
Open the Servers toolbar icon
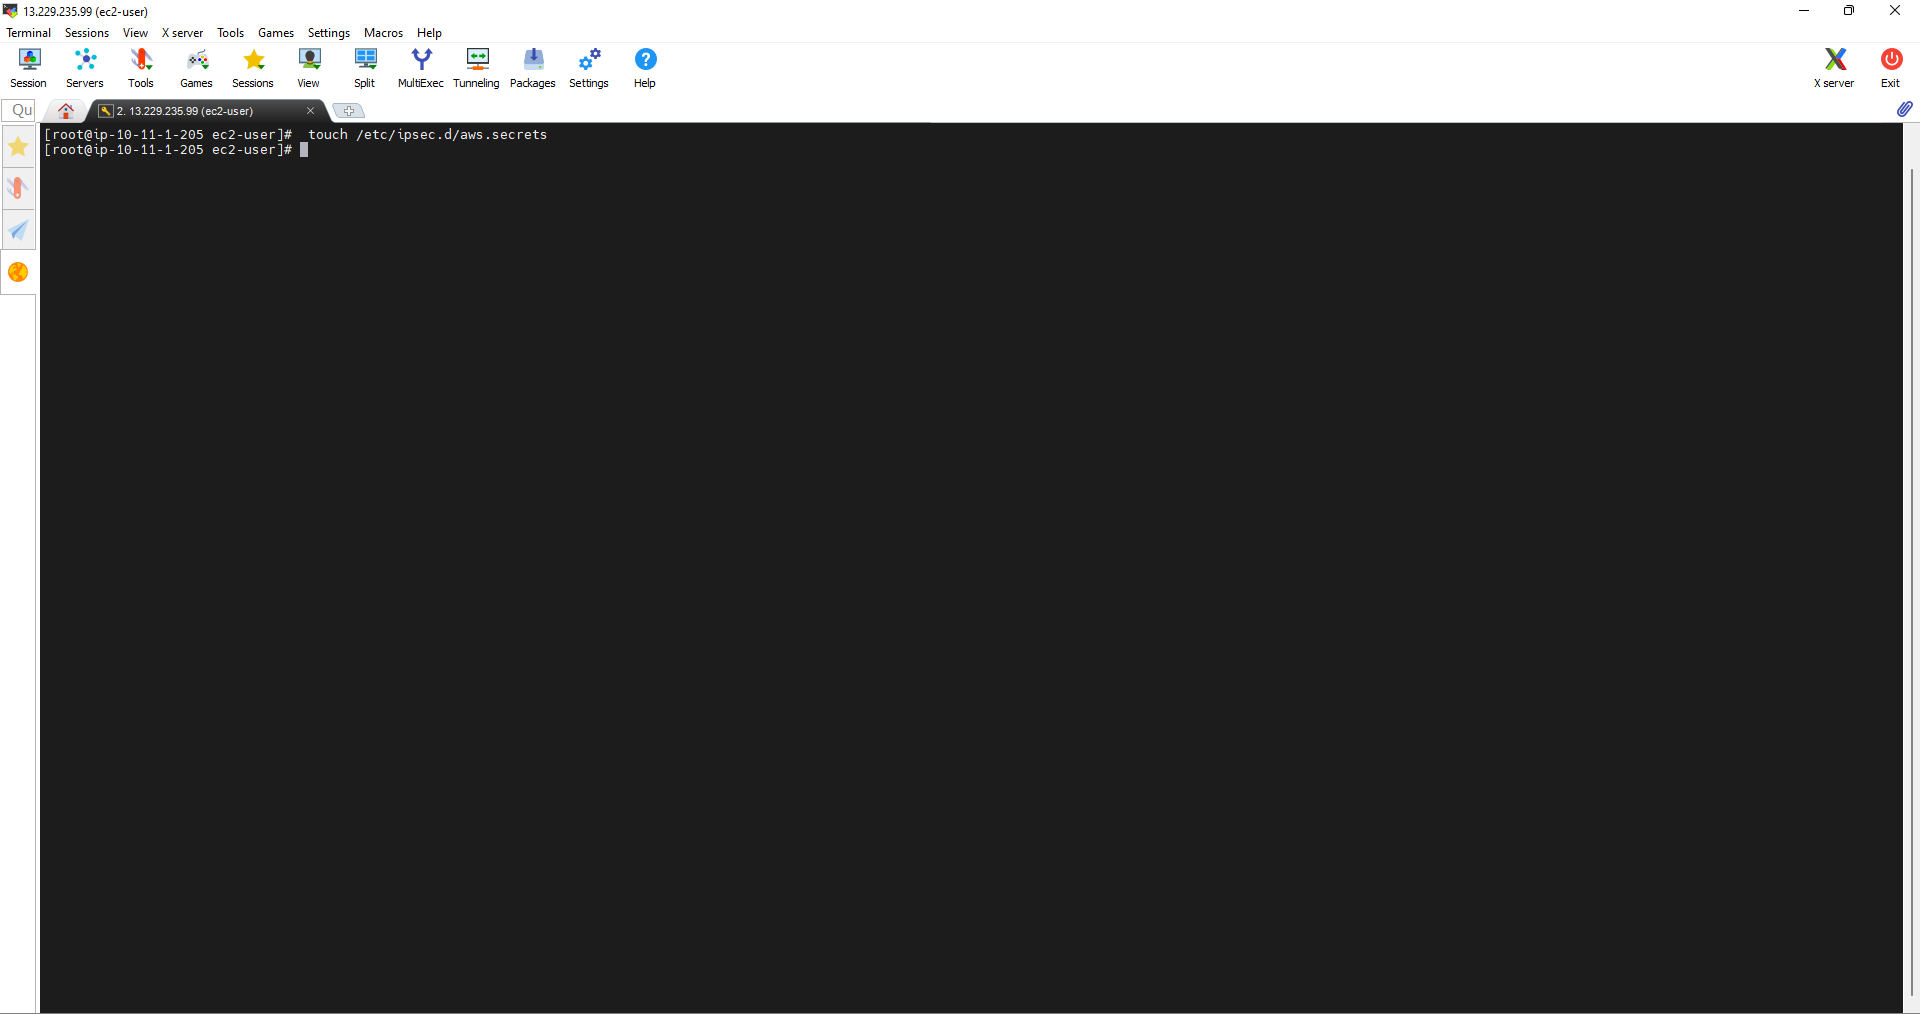(85, 68)
